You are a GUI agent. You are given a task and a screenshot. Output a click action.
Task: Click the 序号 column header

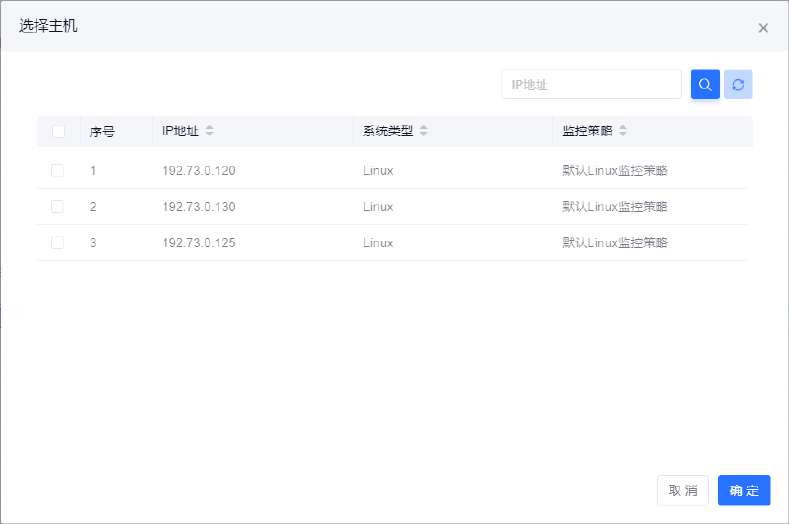[x=102, y=131]
